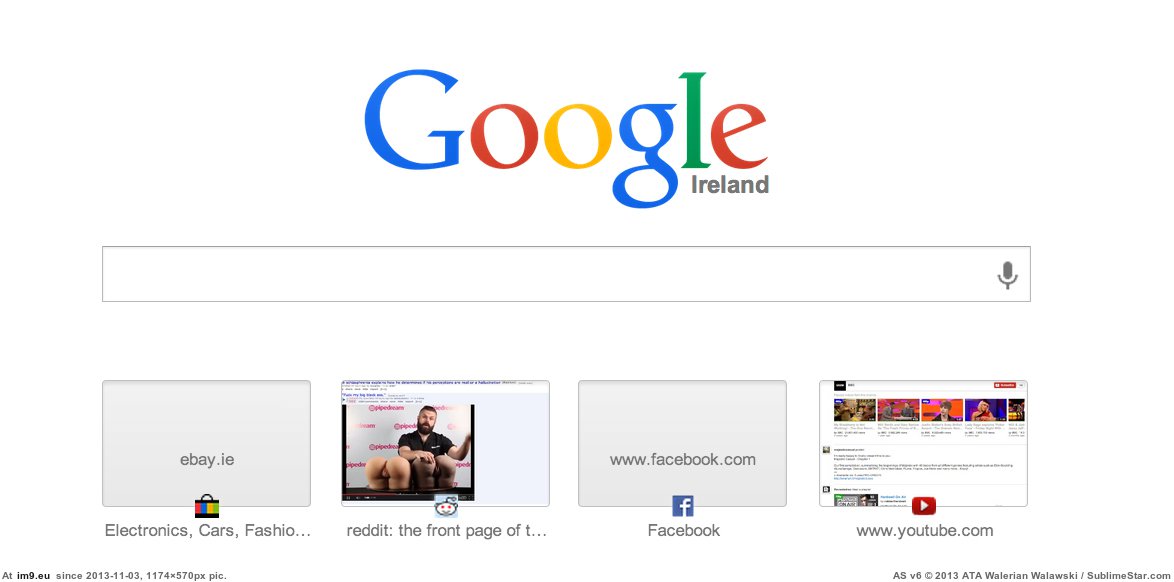The height and width of the screenshot is (582, 1174).
Task: Click the eBay shopping bag favicon
Action: click(x=207, y=506)
